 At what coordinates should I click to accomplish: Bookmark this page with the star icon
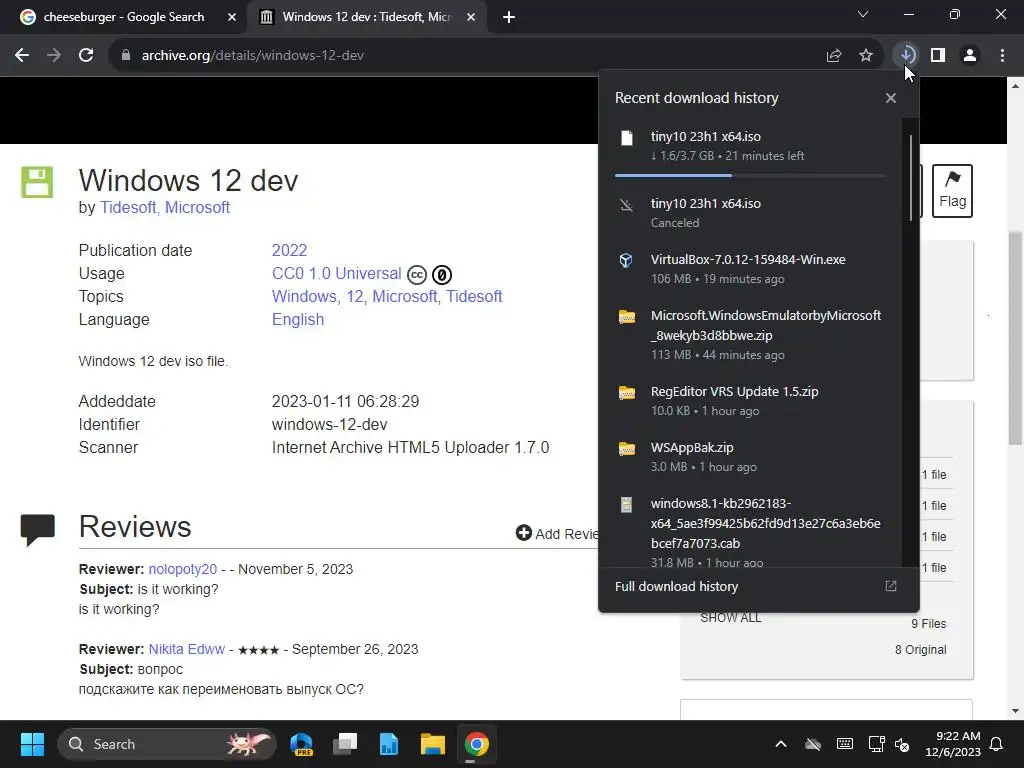point(866,56)
